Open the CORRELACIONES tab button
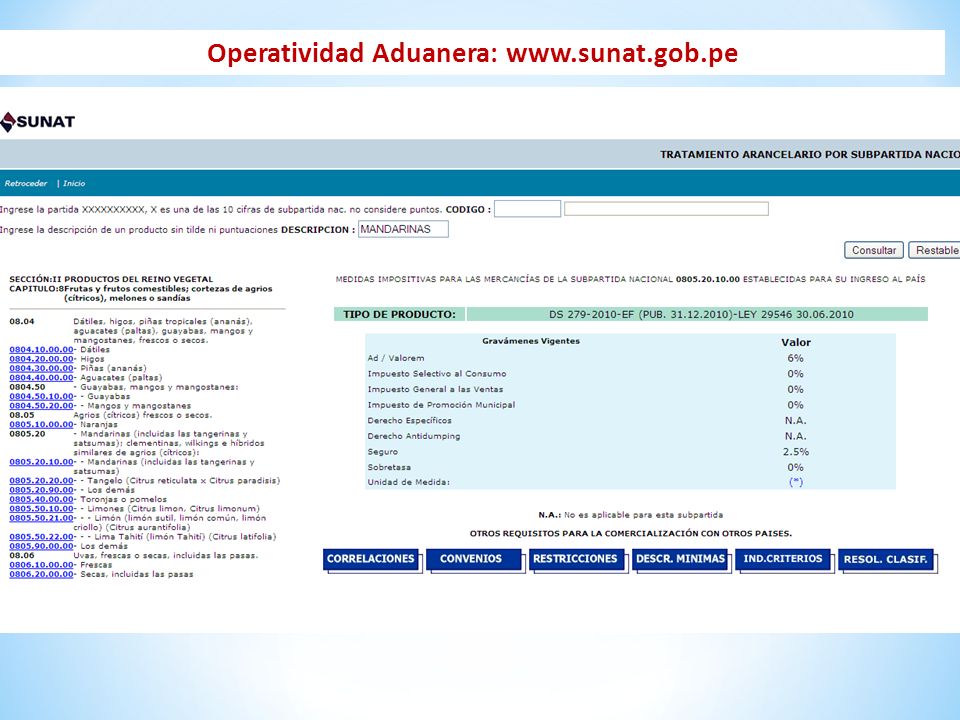 click(371, 559)
